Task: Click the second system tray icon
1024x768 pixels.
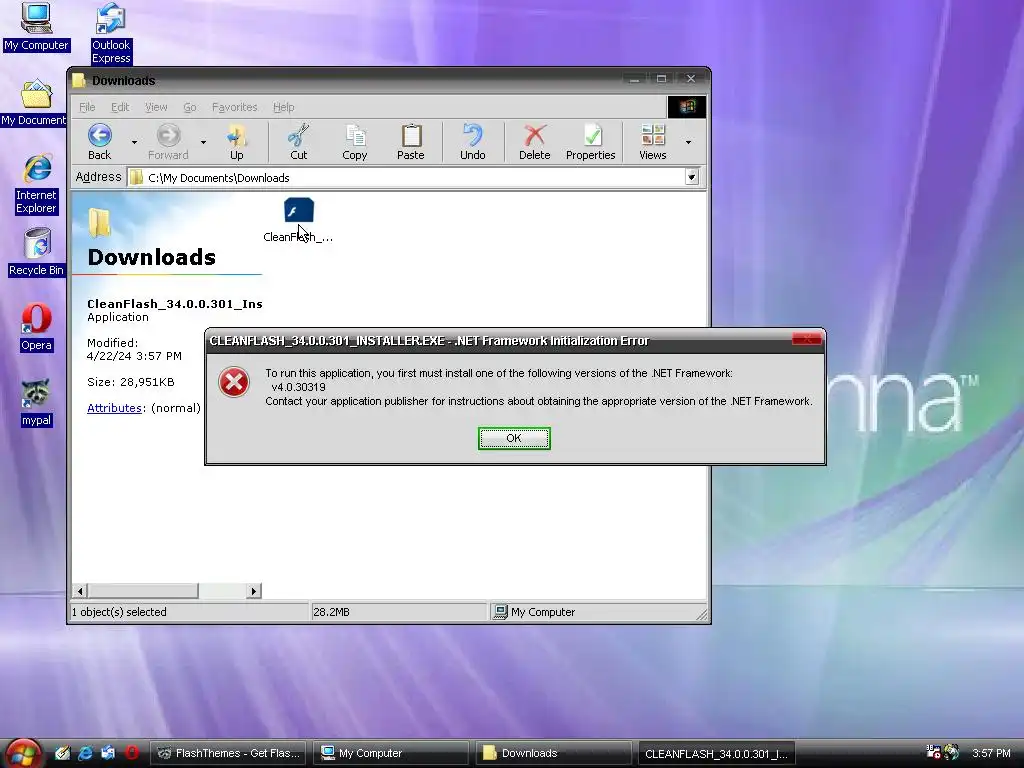Action: (x=952, y=752)
